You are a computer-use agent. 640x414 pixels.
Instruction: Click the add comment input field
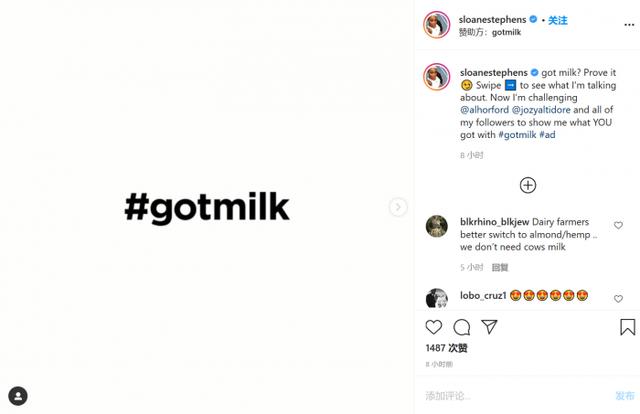(x=510, y=395)
